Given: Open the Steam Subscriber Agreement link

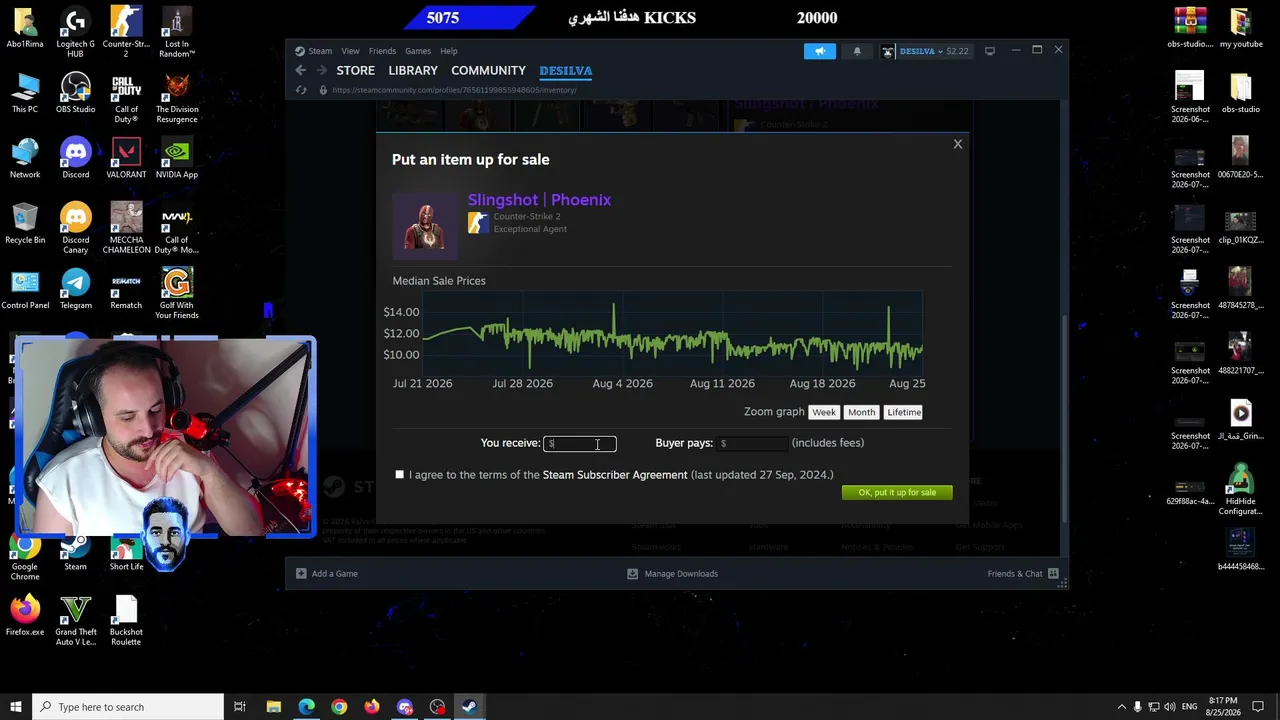Looking at the screenshot, I should pos(615,475).
